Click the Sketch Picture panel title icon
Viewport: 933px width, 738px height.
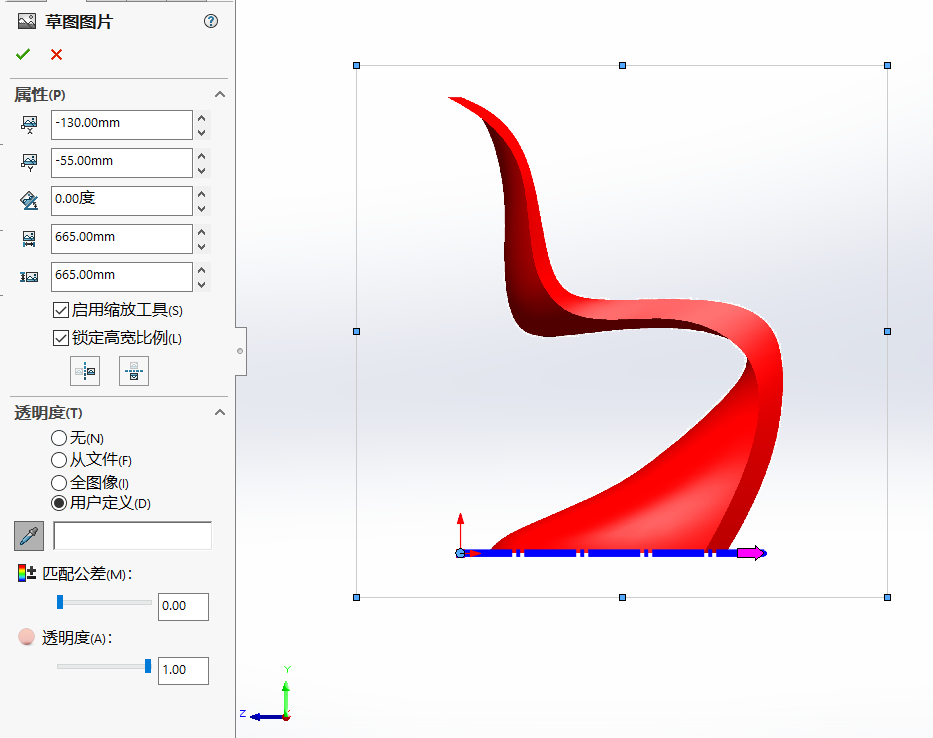tap(27, 22)
